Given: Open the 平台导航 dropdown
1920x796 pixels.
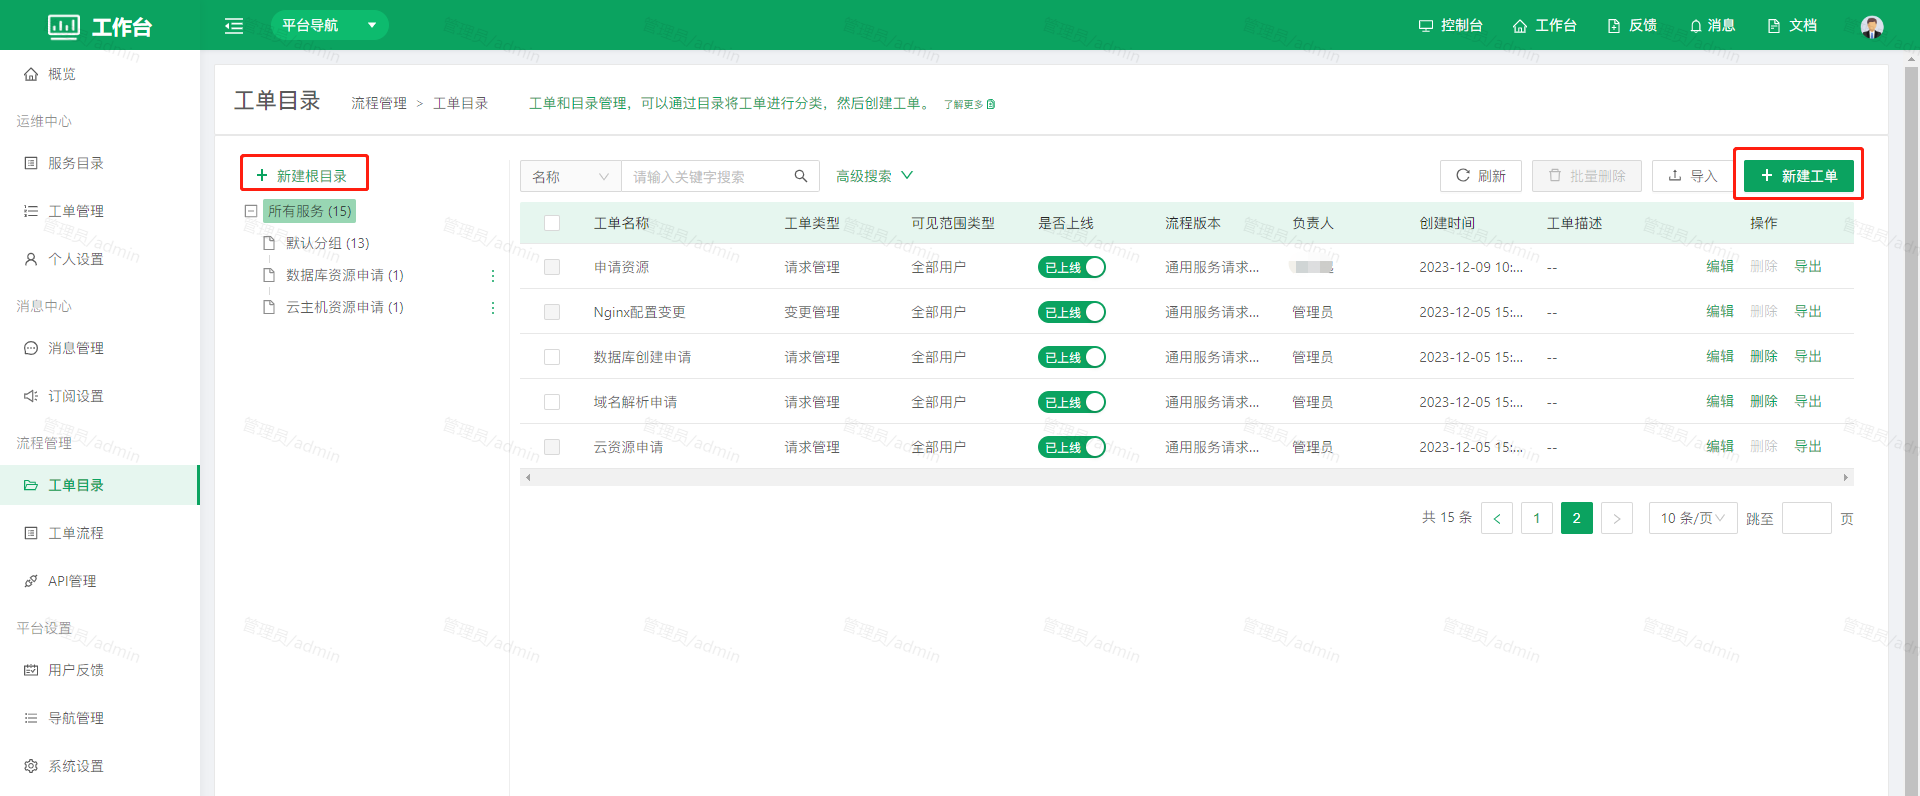Looking at the screenshot, I should click(330, 25).
